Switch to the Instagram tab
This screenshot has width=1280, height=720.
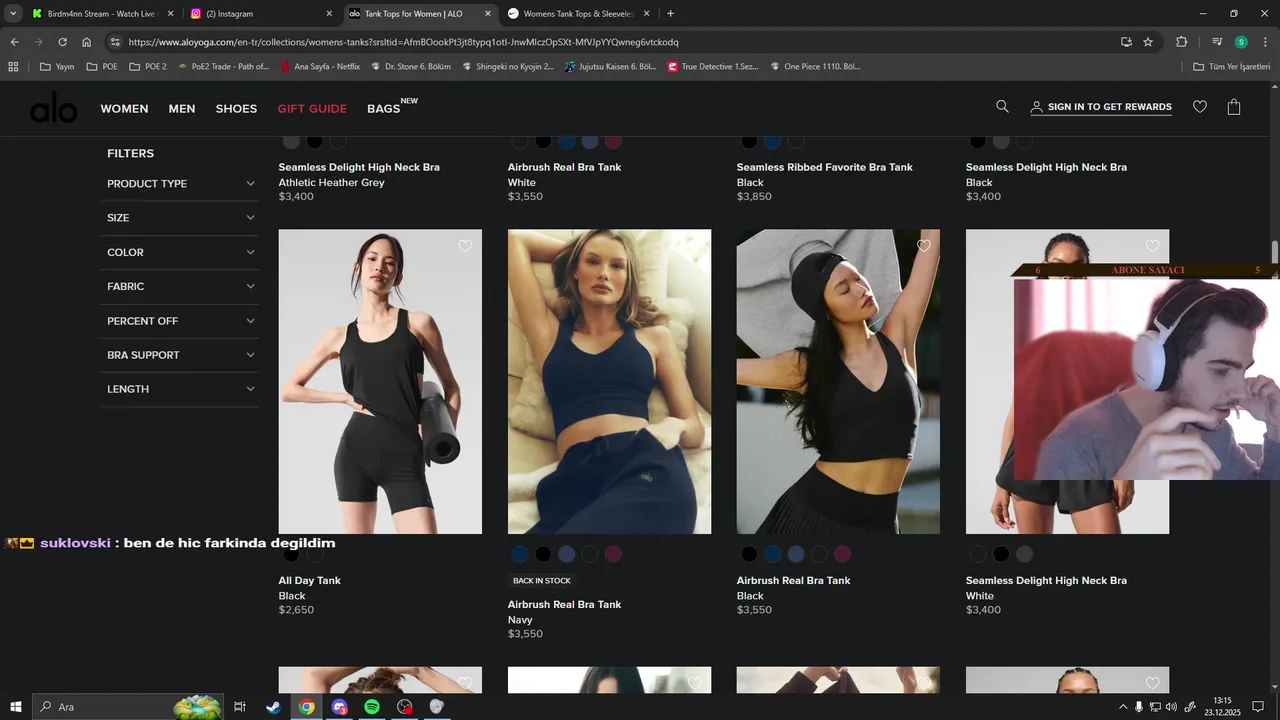coord(260,14)
